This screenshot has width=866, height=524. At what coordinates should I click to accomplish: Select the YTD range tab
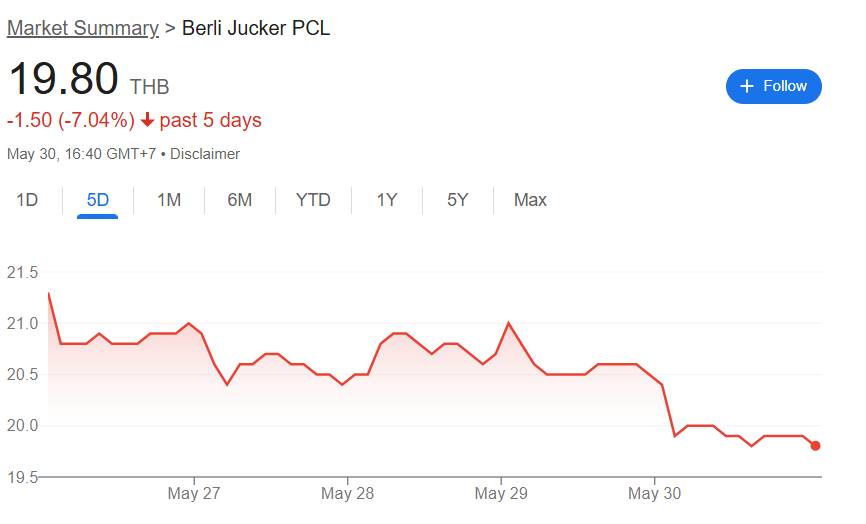pos(313,200)
